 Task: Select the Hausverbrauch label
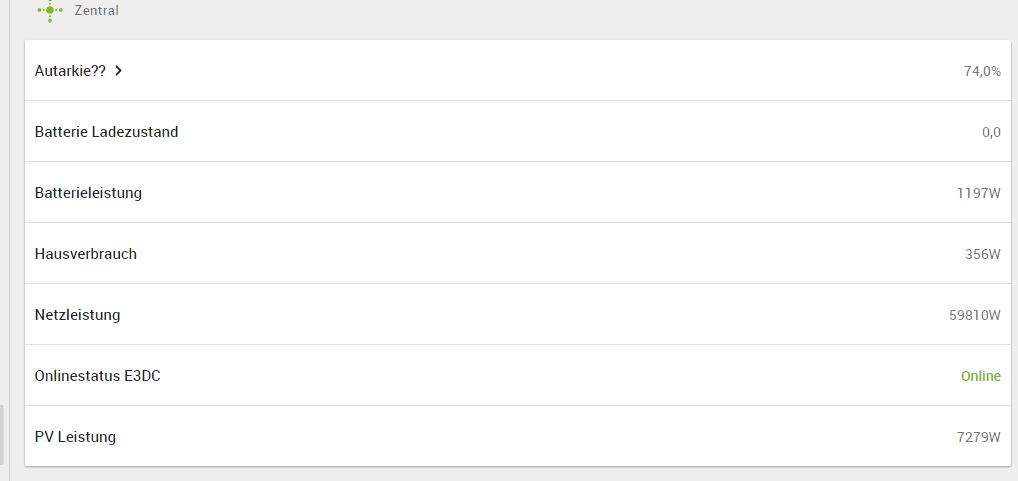(x=85, y=254)
